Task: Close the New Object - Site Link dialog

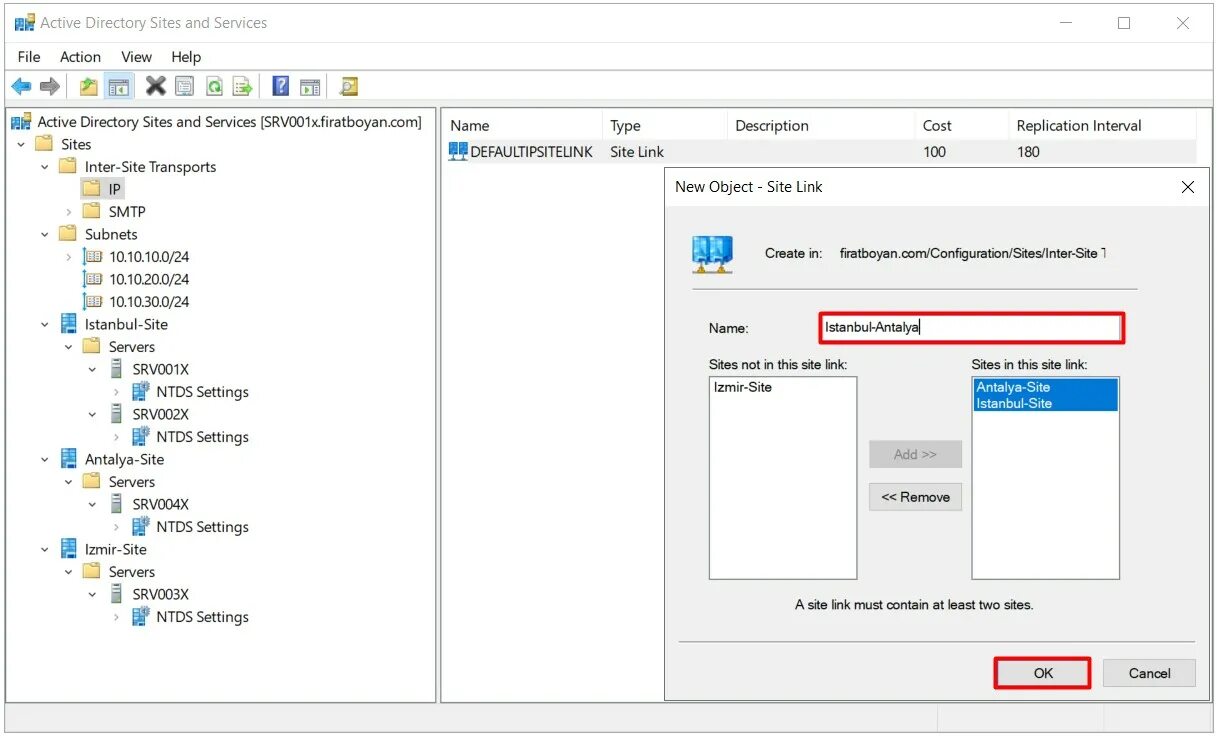Action: [1187, 187]
